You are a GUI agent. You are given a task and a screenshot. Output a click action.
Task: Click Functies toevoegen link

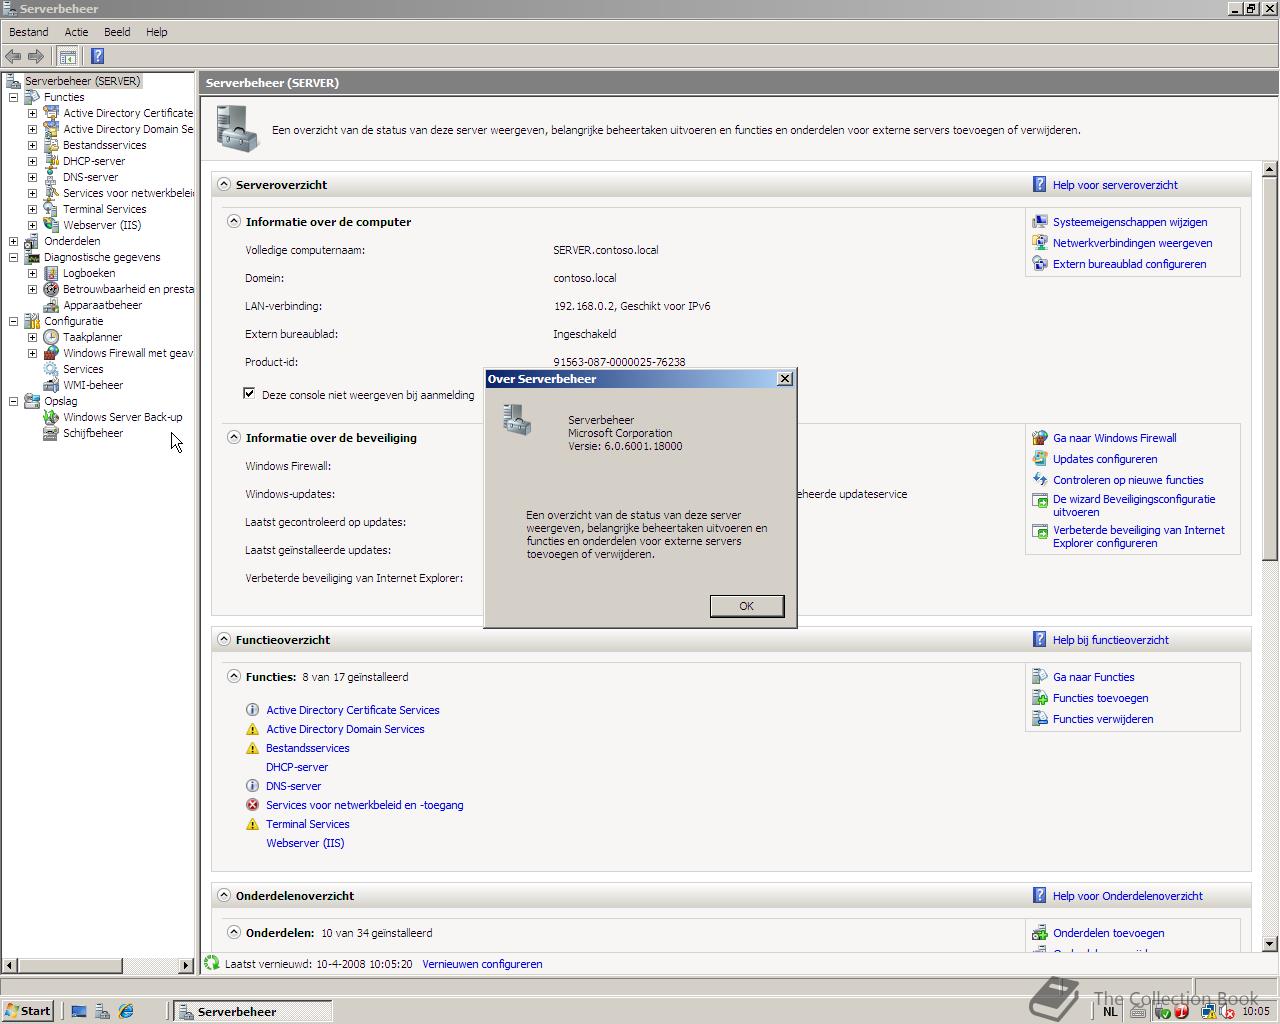(x=1100, y=698)
